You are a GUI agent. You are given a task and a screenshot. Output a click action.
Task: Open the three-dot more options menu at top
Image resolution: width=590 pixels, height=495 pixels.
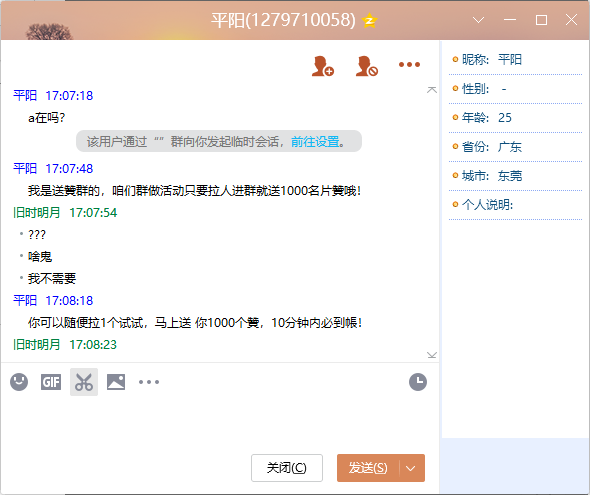pyautogui.click(x=409, y=65)
